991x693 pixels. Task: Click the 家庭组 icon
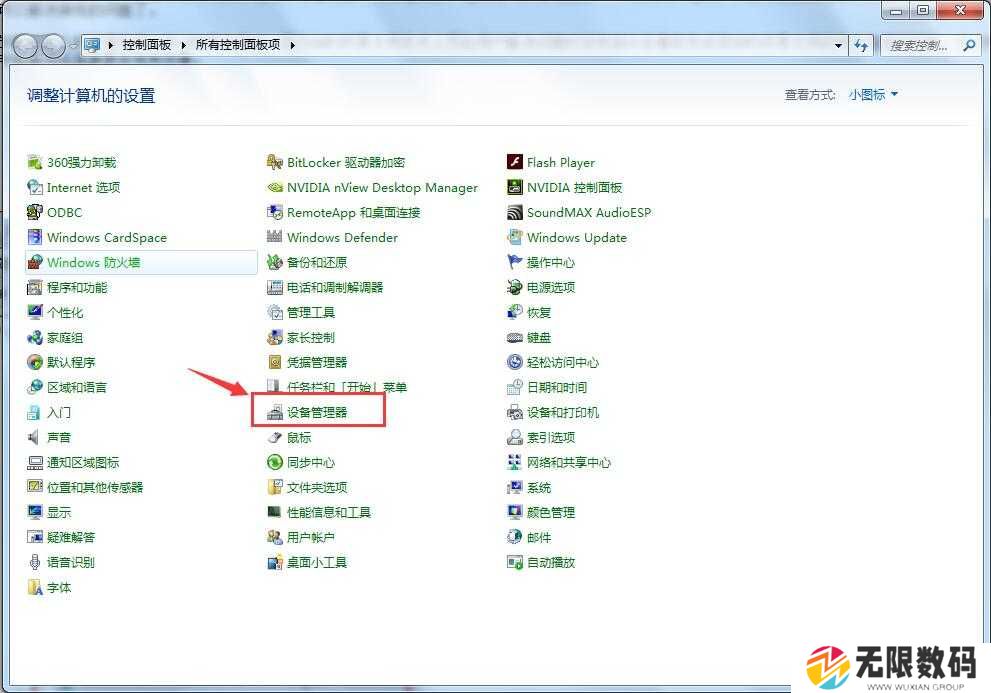[35, 338]
